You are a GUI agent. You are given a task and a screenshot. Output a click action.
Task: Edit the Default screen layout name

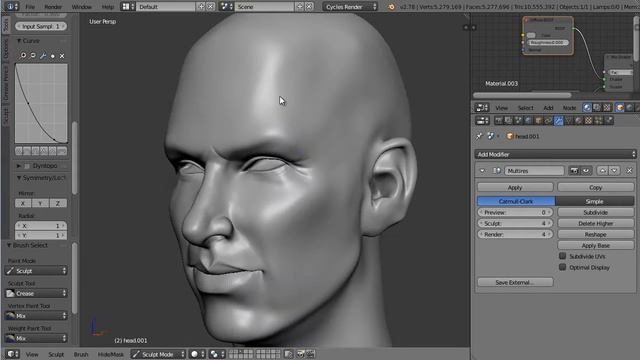tap(166, 7)
